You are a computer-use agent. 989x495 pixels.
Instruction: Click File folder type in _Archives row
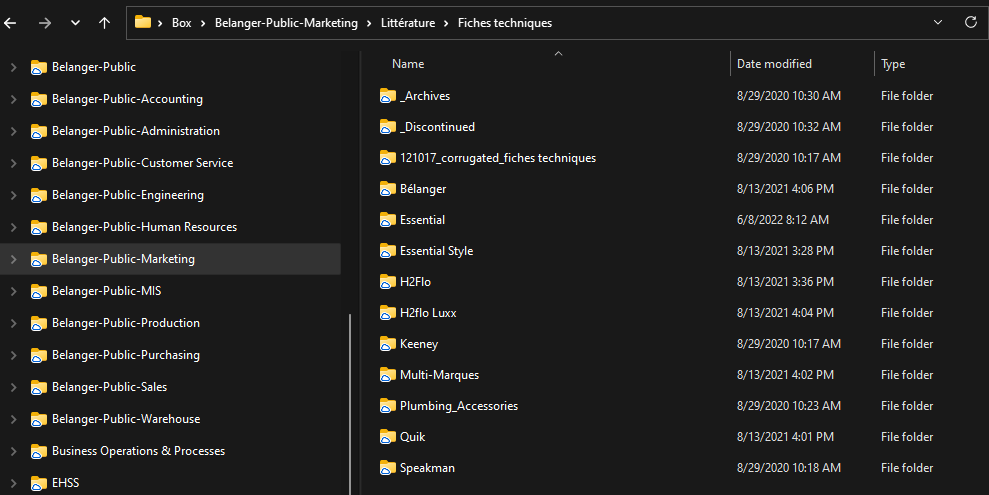click(x=907, y=96)
